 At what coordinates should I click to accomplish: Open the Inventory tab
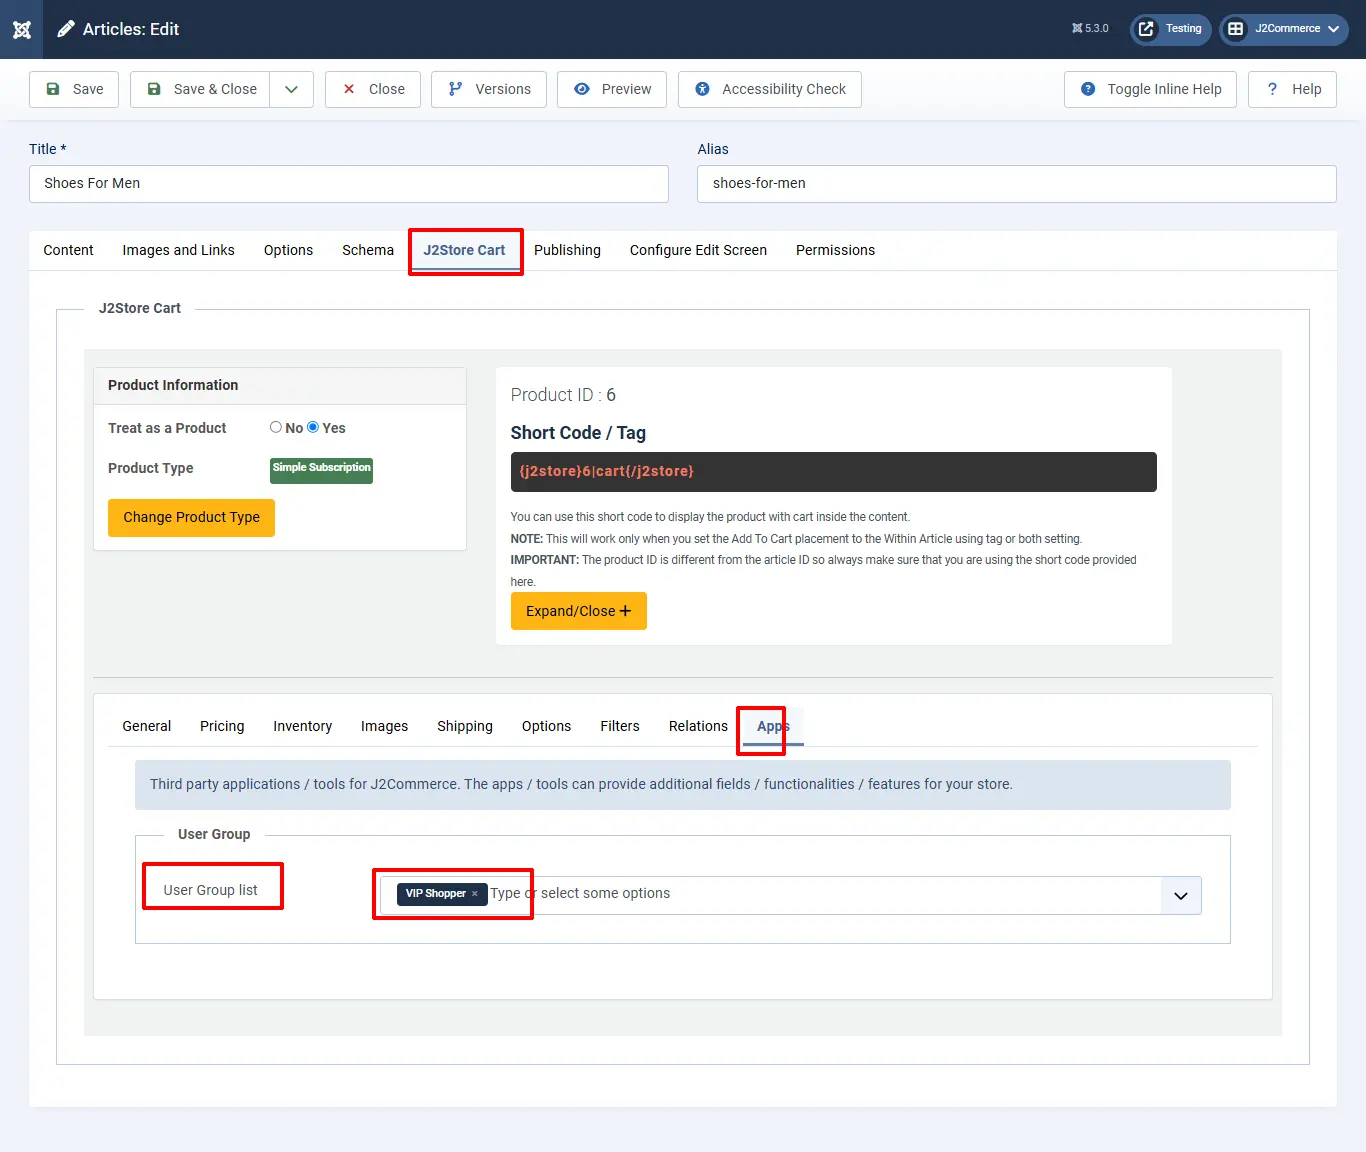click(302, 726)
